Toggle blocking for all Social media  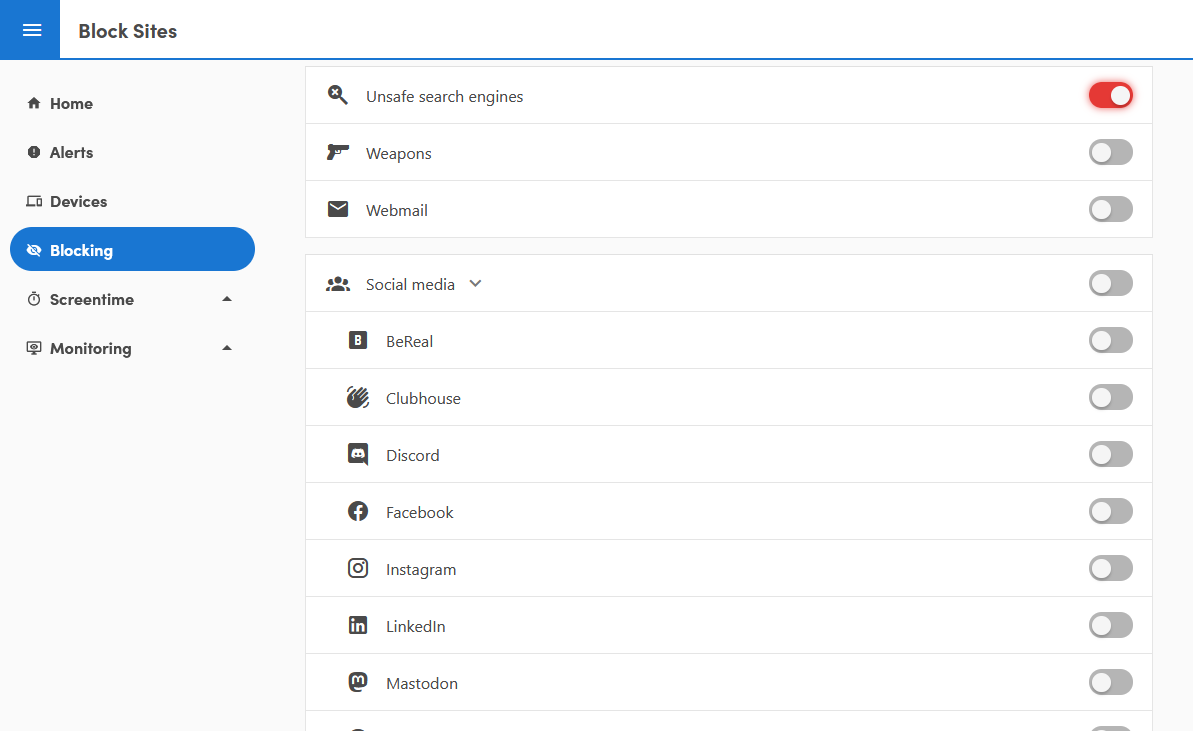[x=1110, y=284]
